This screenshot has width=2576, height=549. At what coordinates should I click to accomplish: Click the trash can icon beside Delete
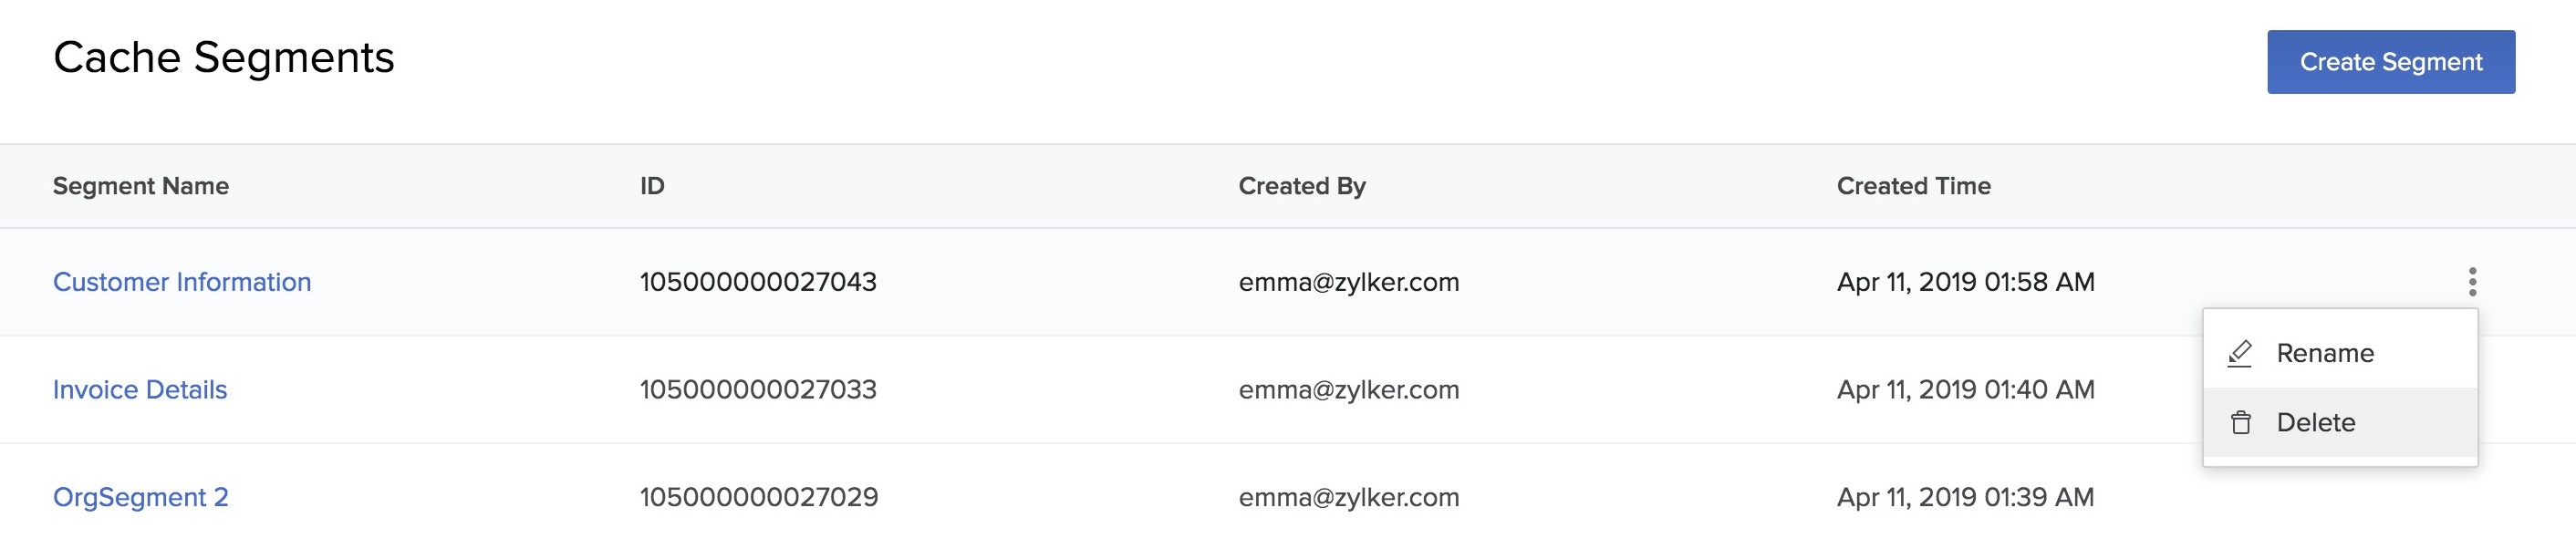click(2241, 423)
